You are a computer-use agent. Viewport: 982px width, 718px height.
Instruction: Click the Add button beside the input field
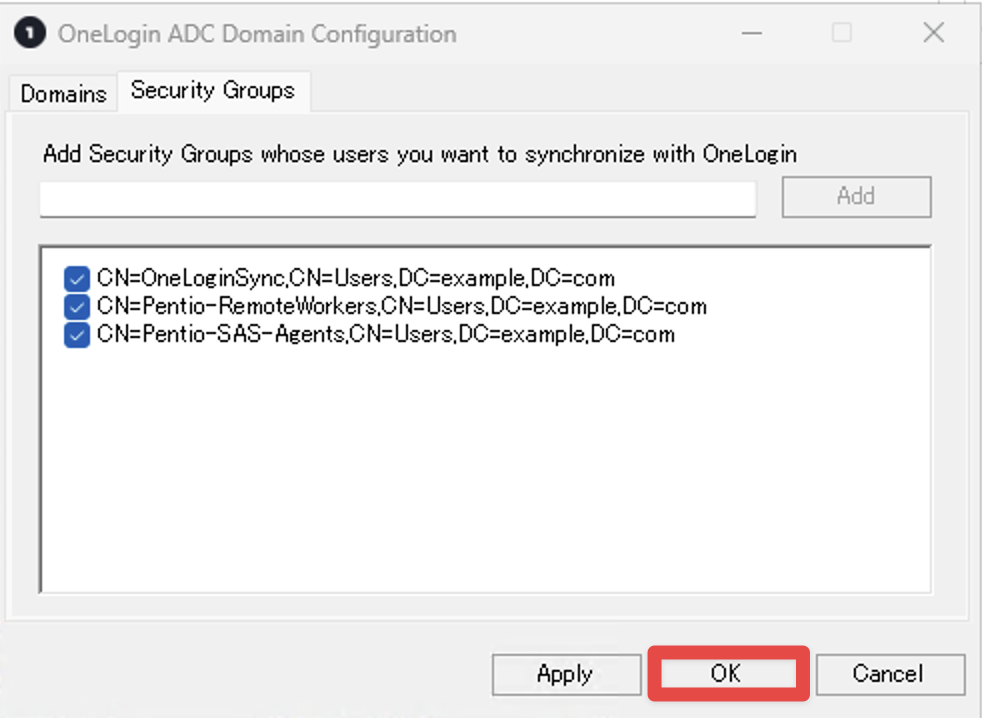[x=856, y=197]
